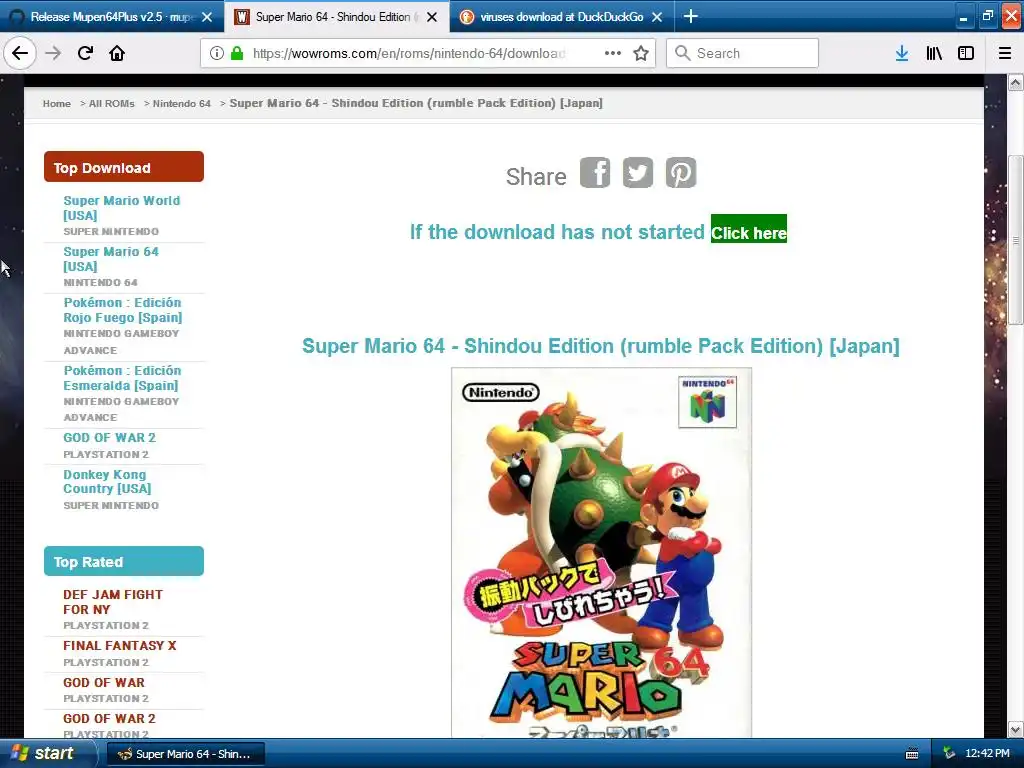Viewport: 1024px width, 768px height.
Task: Open Super Mario World [USA] link
Action: click(121, 208)
